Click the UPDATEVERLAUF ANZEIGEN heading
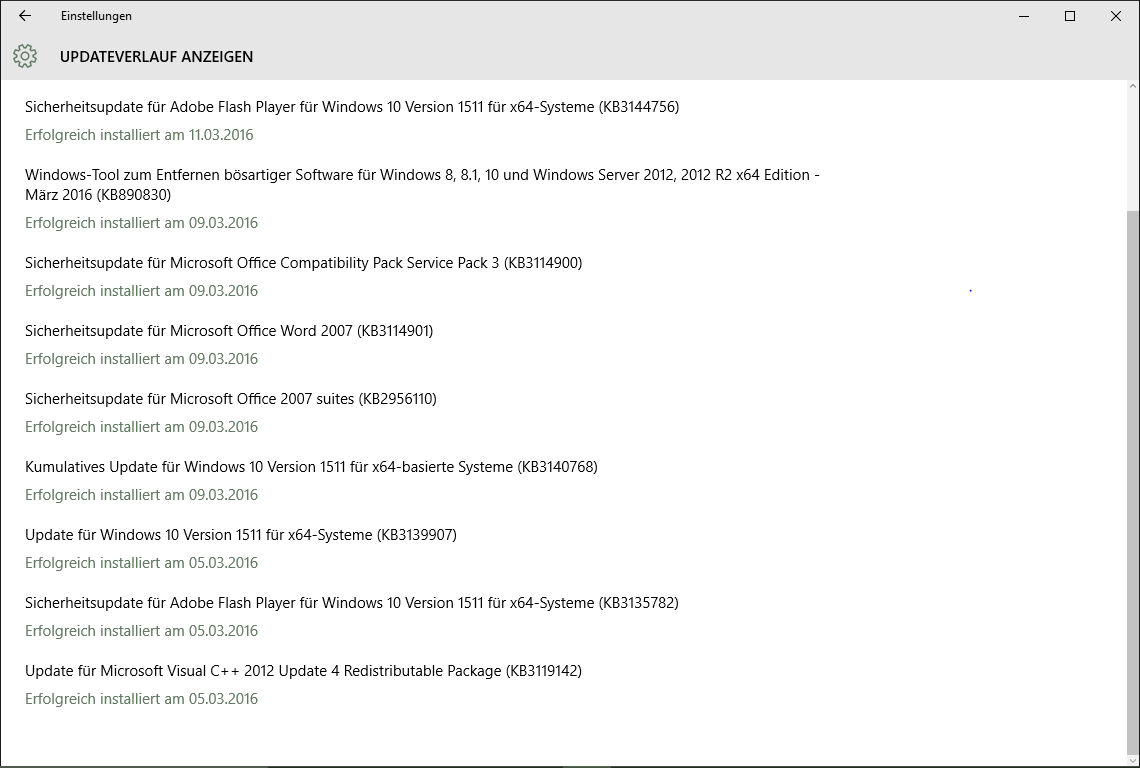The height and width of the screenshot is (768, 1140). (x=156, y=57)
